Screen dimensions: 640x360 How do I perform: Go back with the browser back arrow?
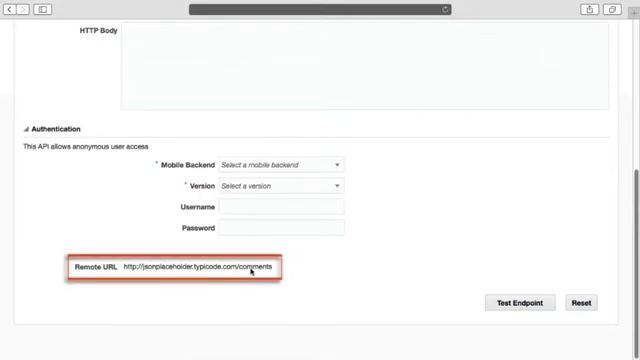point(10,9)
